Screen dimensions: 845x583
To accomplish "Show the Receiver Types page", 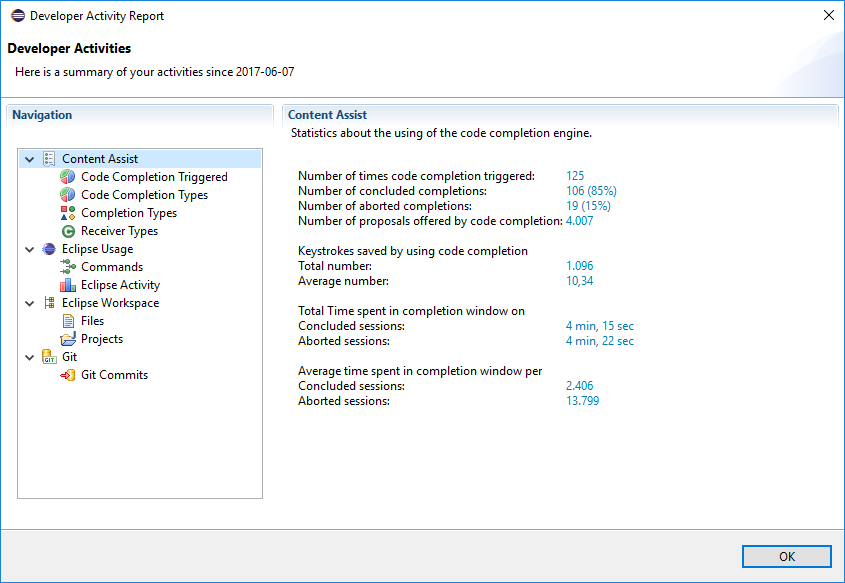I will (119, 231).
